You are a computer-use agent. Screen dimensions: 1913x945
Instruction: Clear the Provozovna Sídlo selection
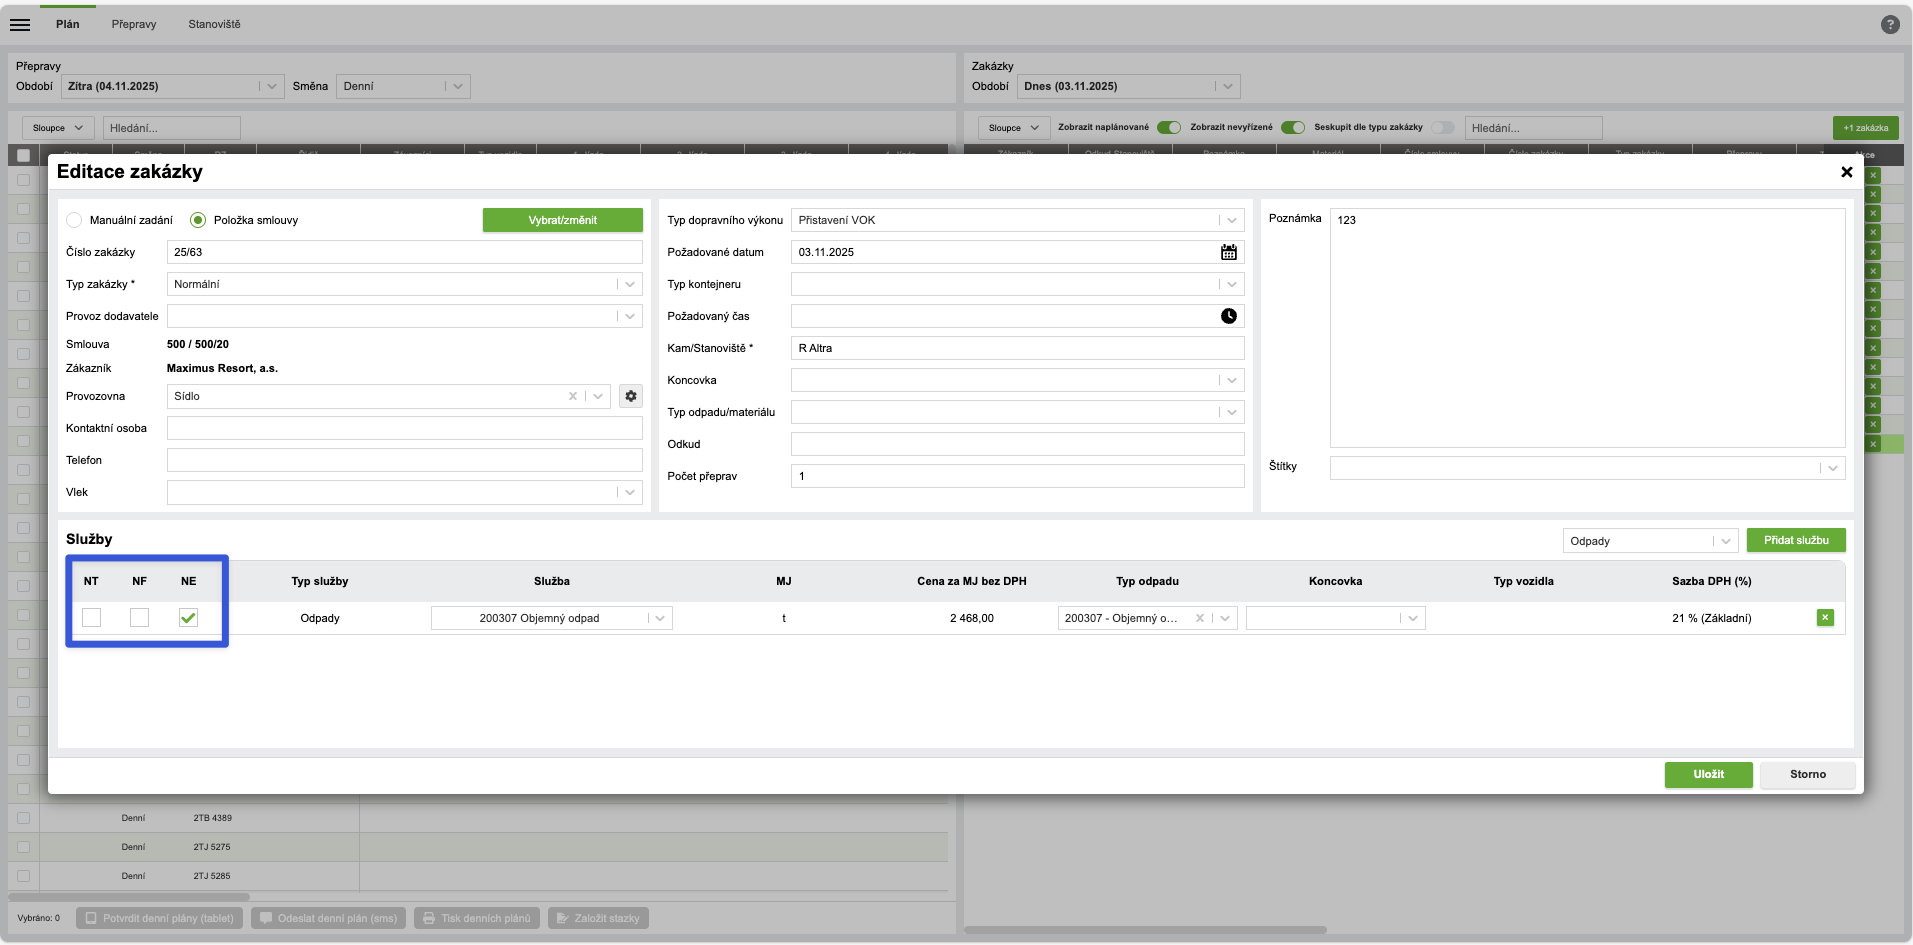573,396
